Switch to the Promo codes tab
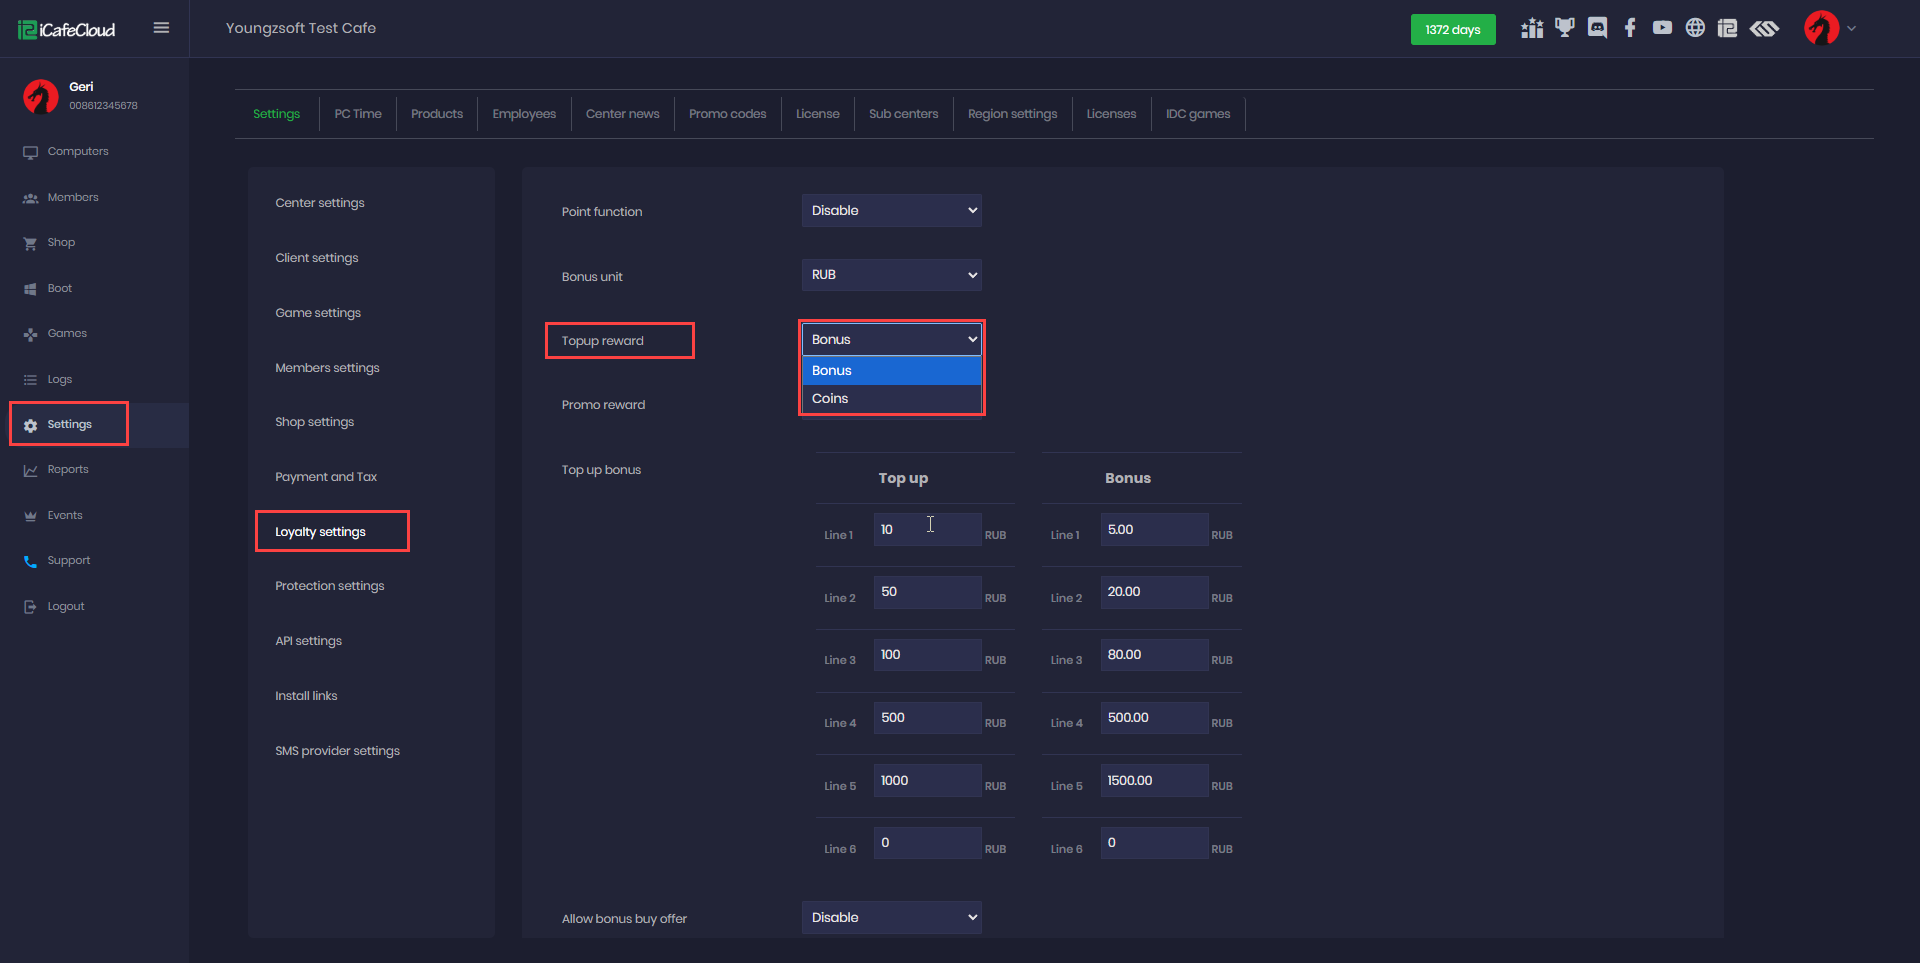1920x963 pixels. 727,114
